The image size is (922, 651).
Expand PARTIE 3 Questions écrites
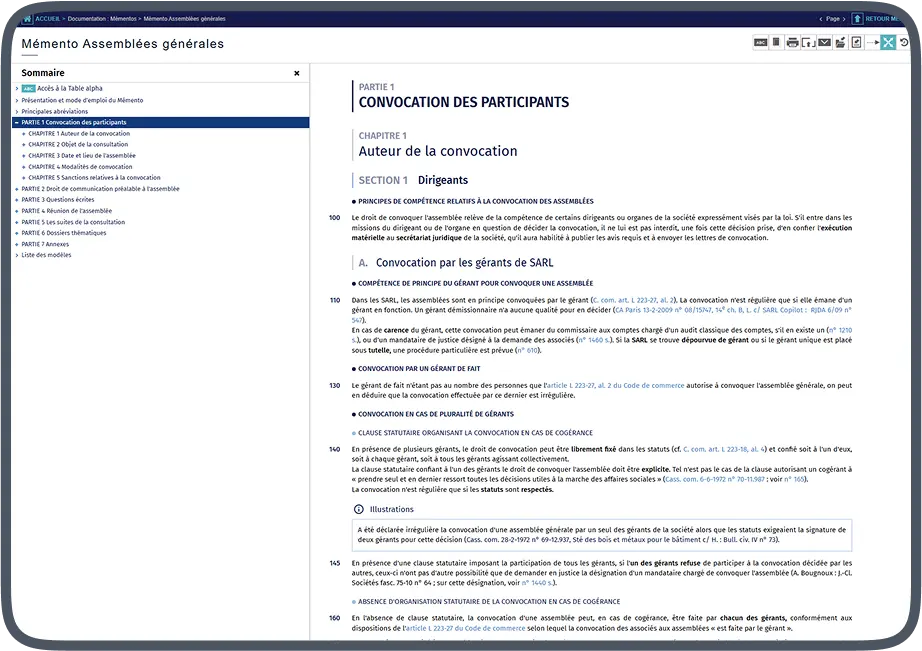coord(17,200)
